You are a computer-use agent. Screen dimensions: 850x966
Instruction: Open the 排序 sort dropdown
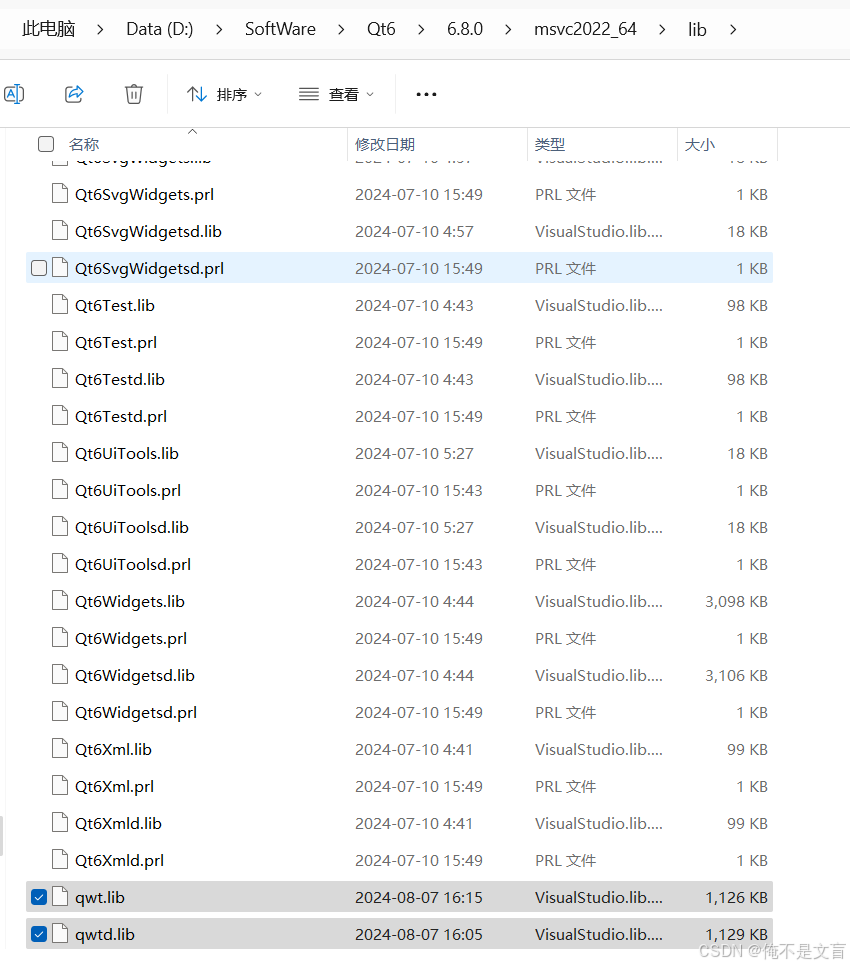tap(225, 94)
